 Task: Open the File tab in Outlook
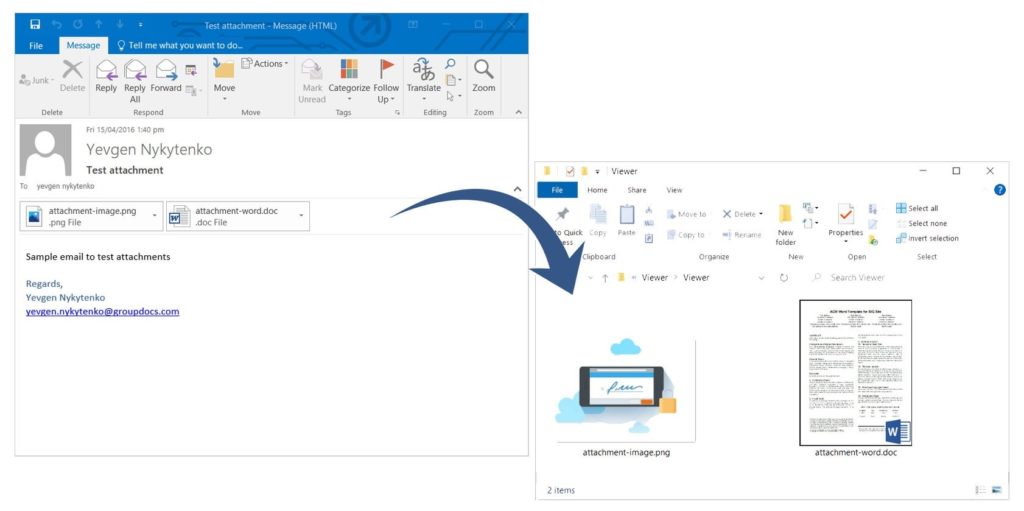click(36, 45)
